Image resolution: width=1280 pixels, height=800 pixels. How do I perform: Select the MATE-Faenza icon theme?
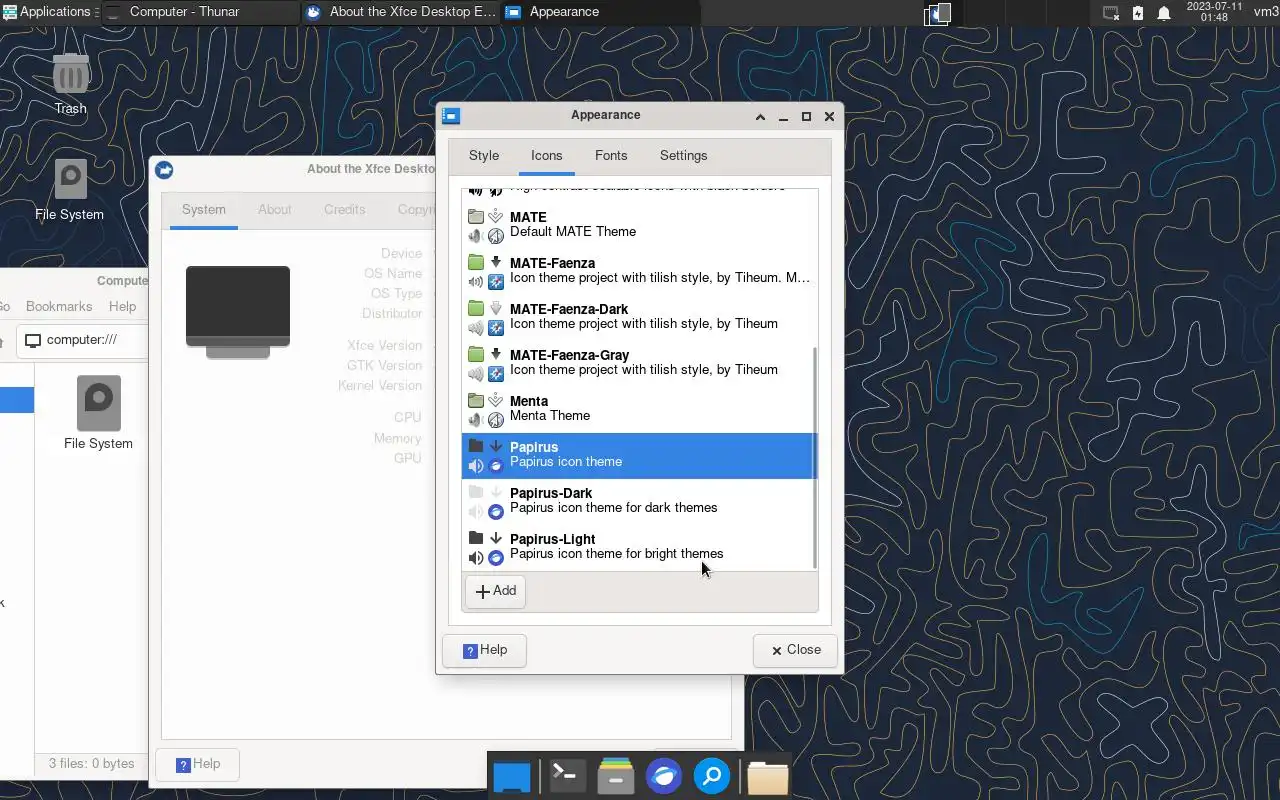click(x=639, y=271)
